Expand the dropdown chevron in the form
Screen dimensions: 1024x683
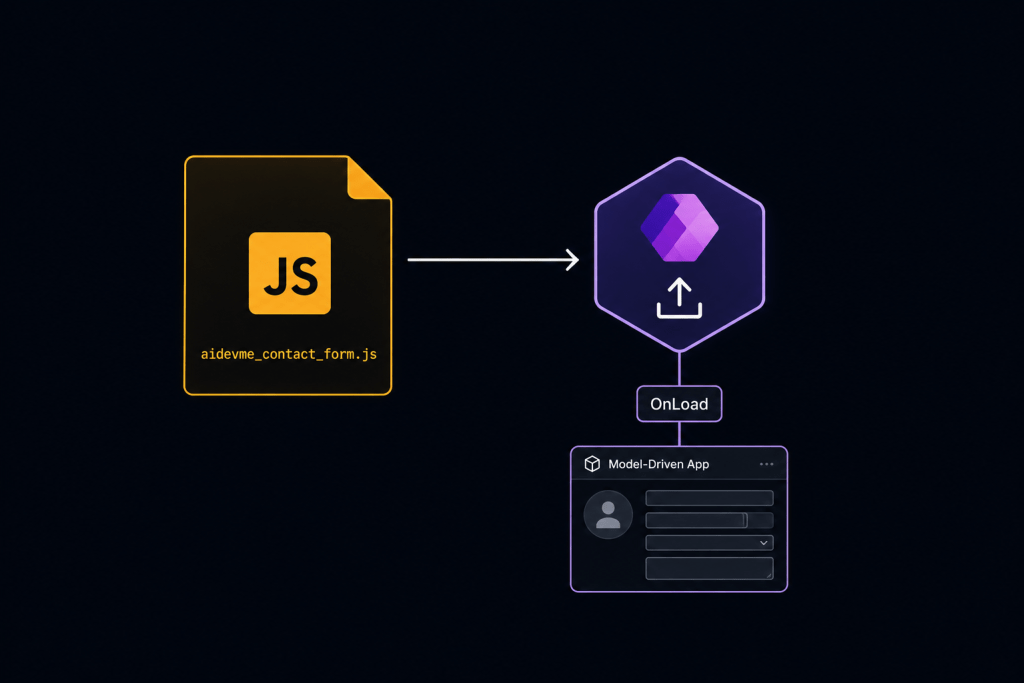[x=763, y=543]
